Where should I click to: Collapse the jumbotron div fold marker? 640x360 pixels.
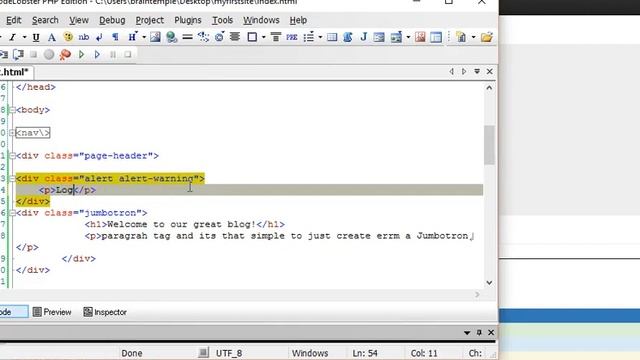[12, 213]
